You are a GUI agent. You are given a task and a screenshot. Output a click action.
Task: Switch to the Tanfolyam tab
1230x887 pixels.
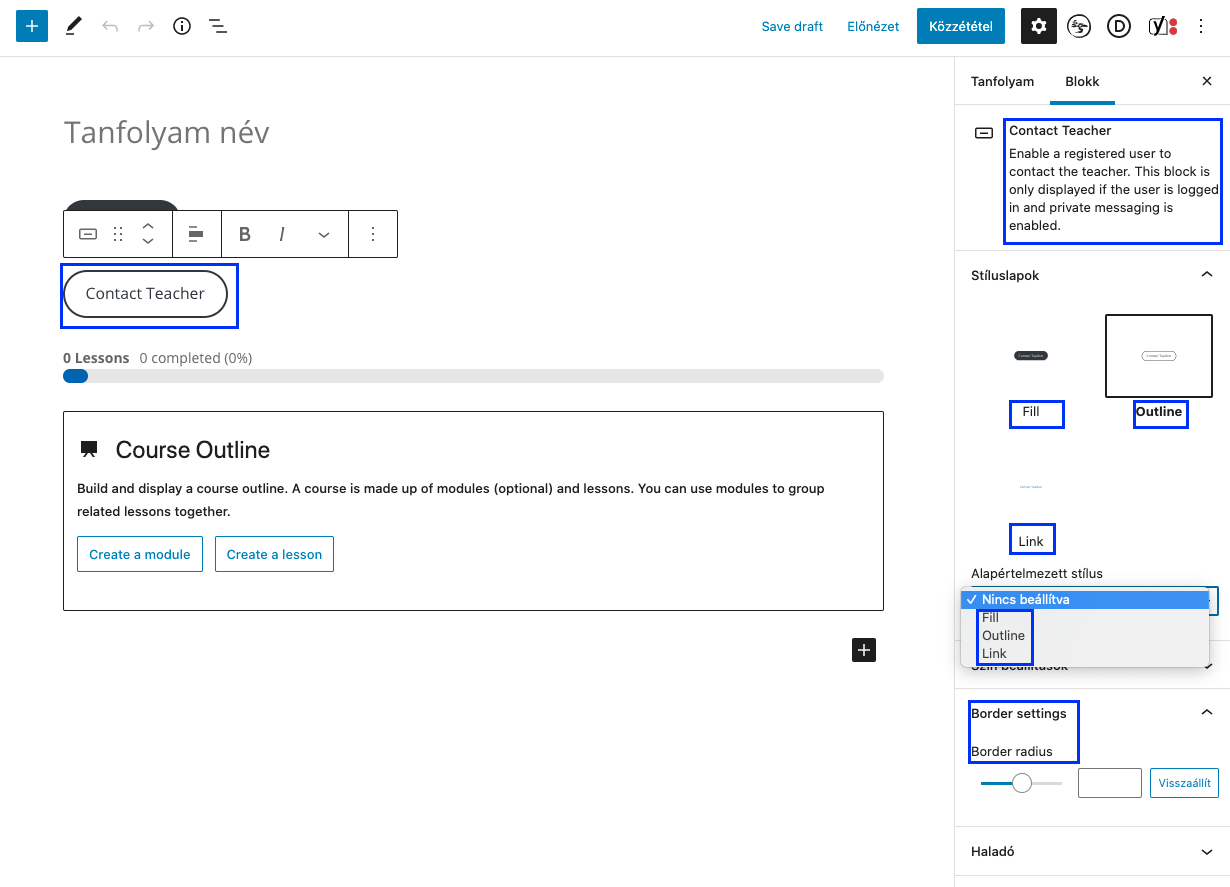pos(1002,81)
